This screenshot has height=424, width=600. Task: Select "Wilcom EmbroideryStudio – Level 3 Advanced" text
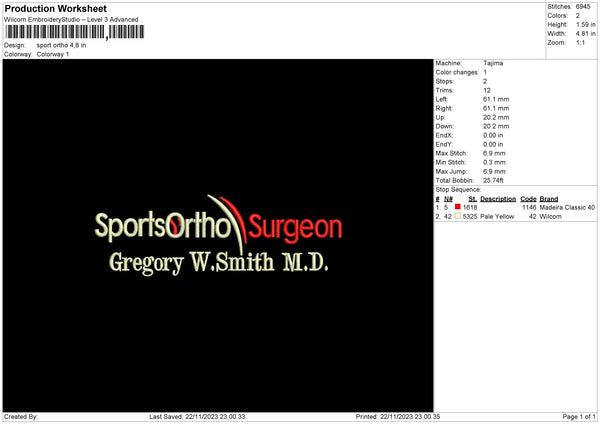tap(71, 20)
